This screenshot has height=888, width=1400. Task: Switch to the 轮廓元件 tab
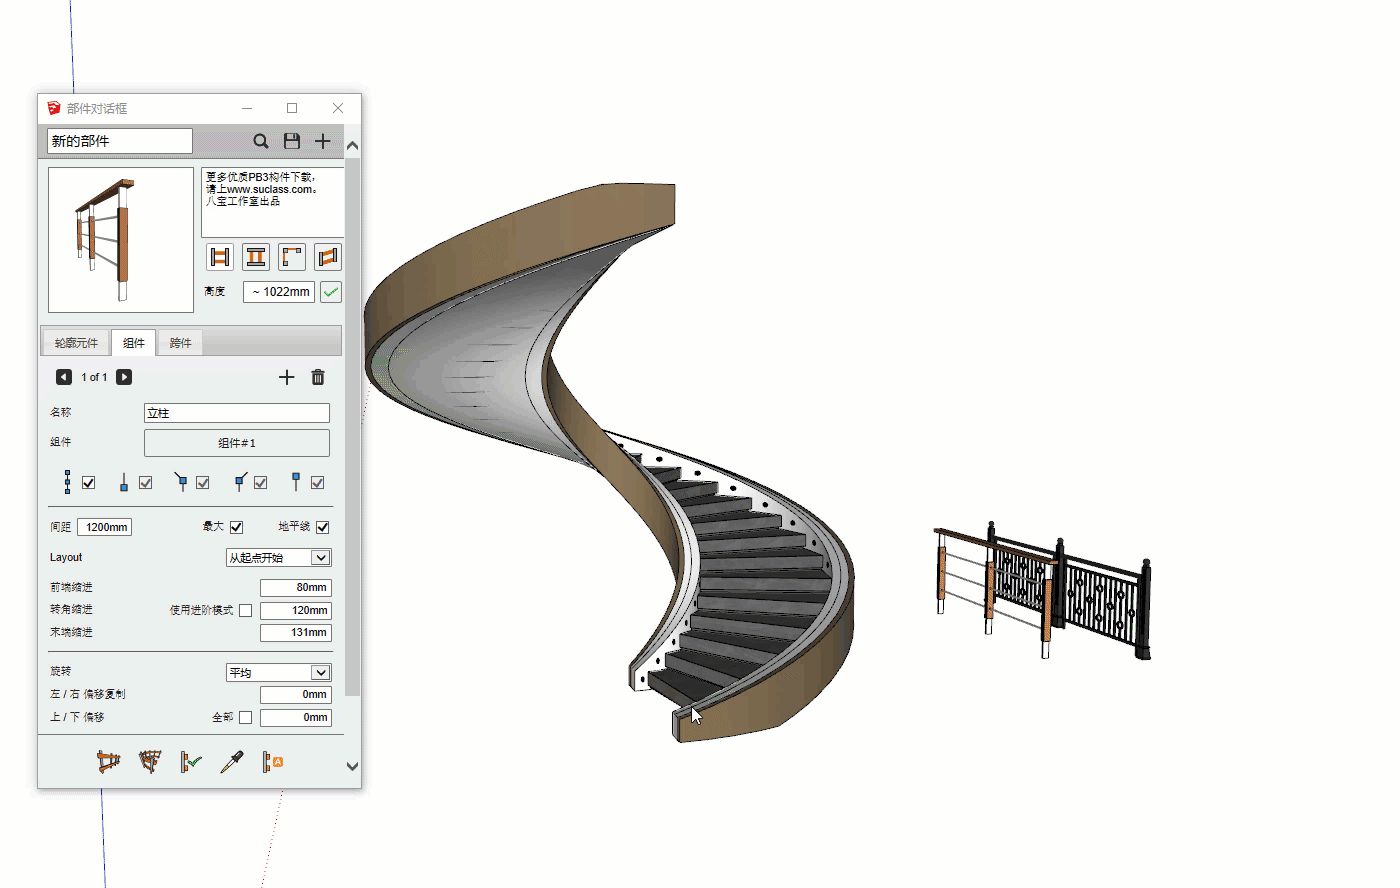[x=76, y=343]
